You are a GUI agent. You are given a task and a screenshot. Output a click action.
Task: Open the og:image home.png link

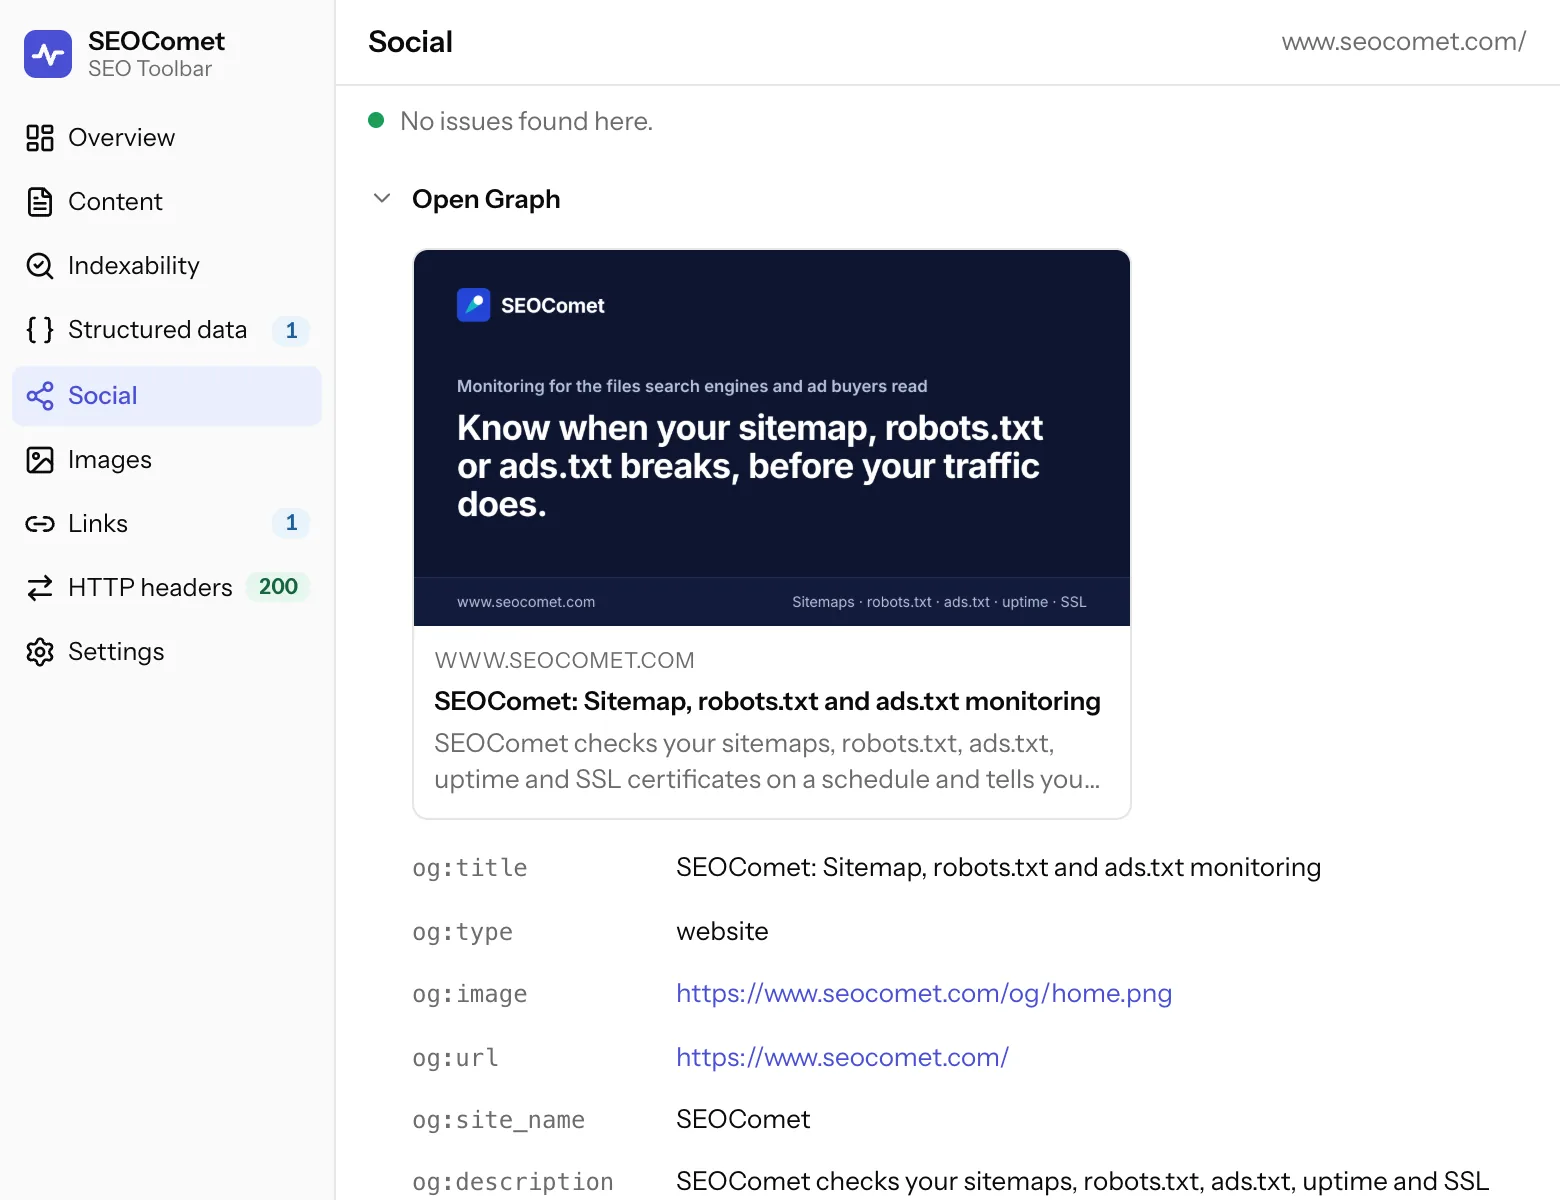pos(924,993)
